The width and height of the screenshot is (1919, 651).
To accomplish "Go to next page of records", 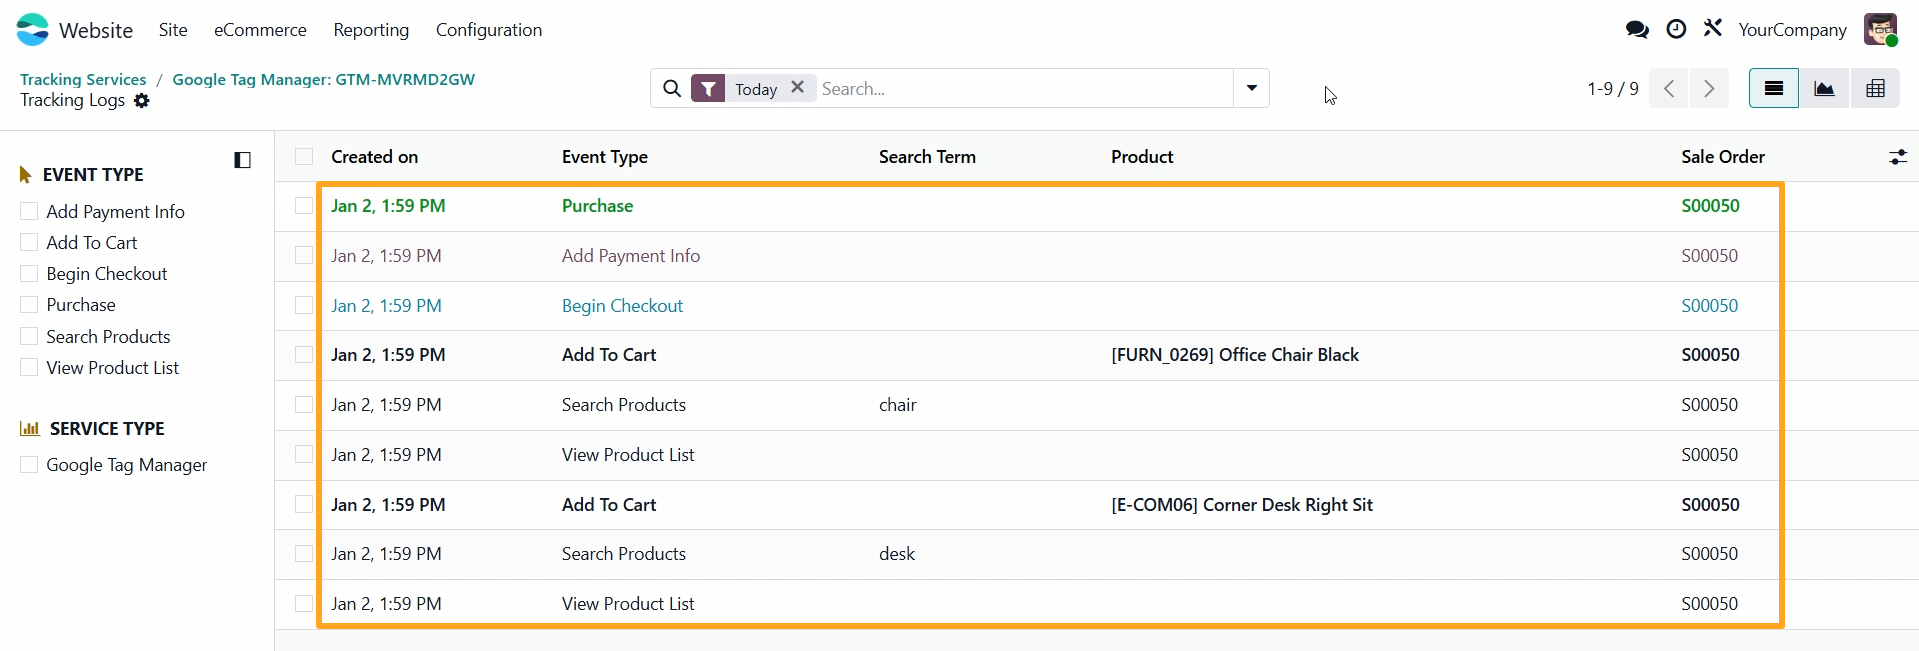I will tap(1709, 88).
